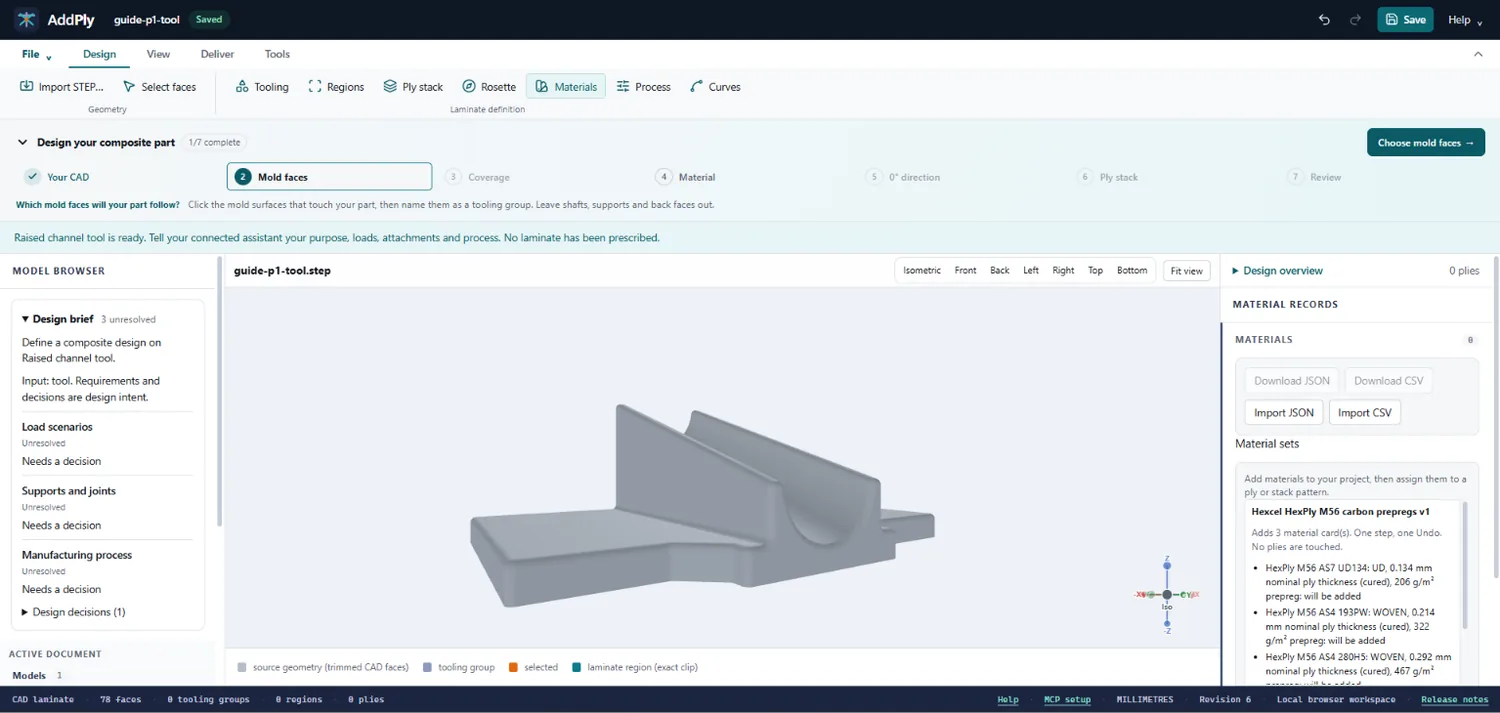Switch to the View tab
The width and height of the screenshot is (1500, 713).
[158, 54]
